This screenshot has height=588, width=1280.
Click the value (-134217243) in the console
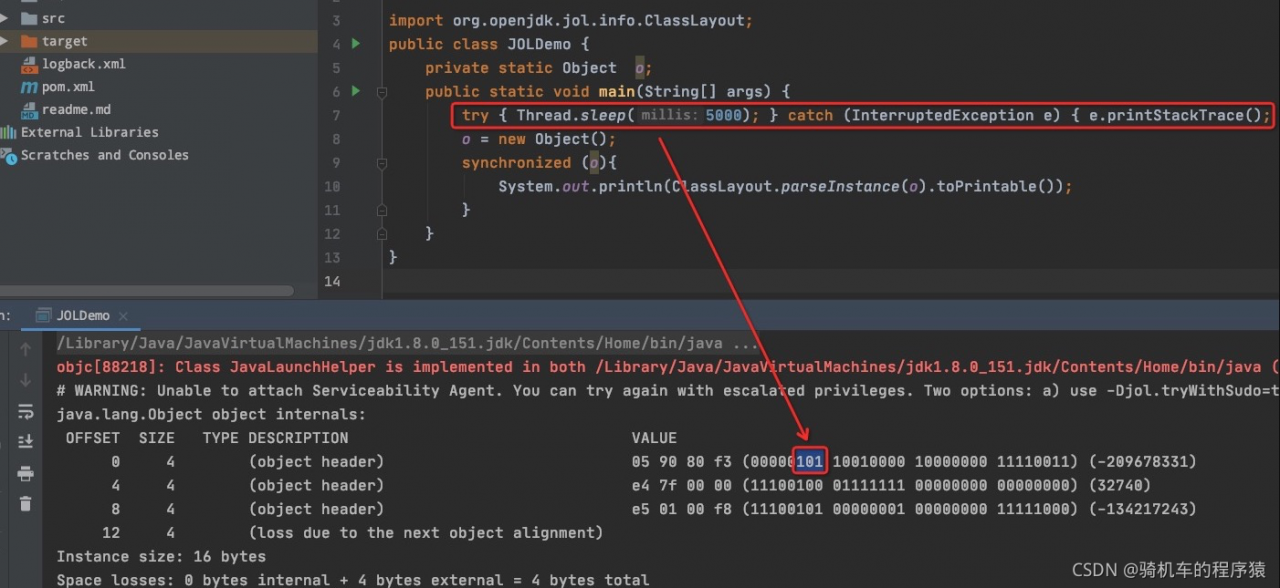pyautogui.click(x=1142, y=509)
